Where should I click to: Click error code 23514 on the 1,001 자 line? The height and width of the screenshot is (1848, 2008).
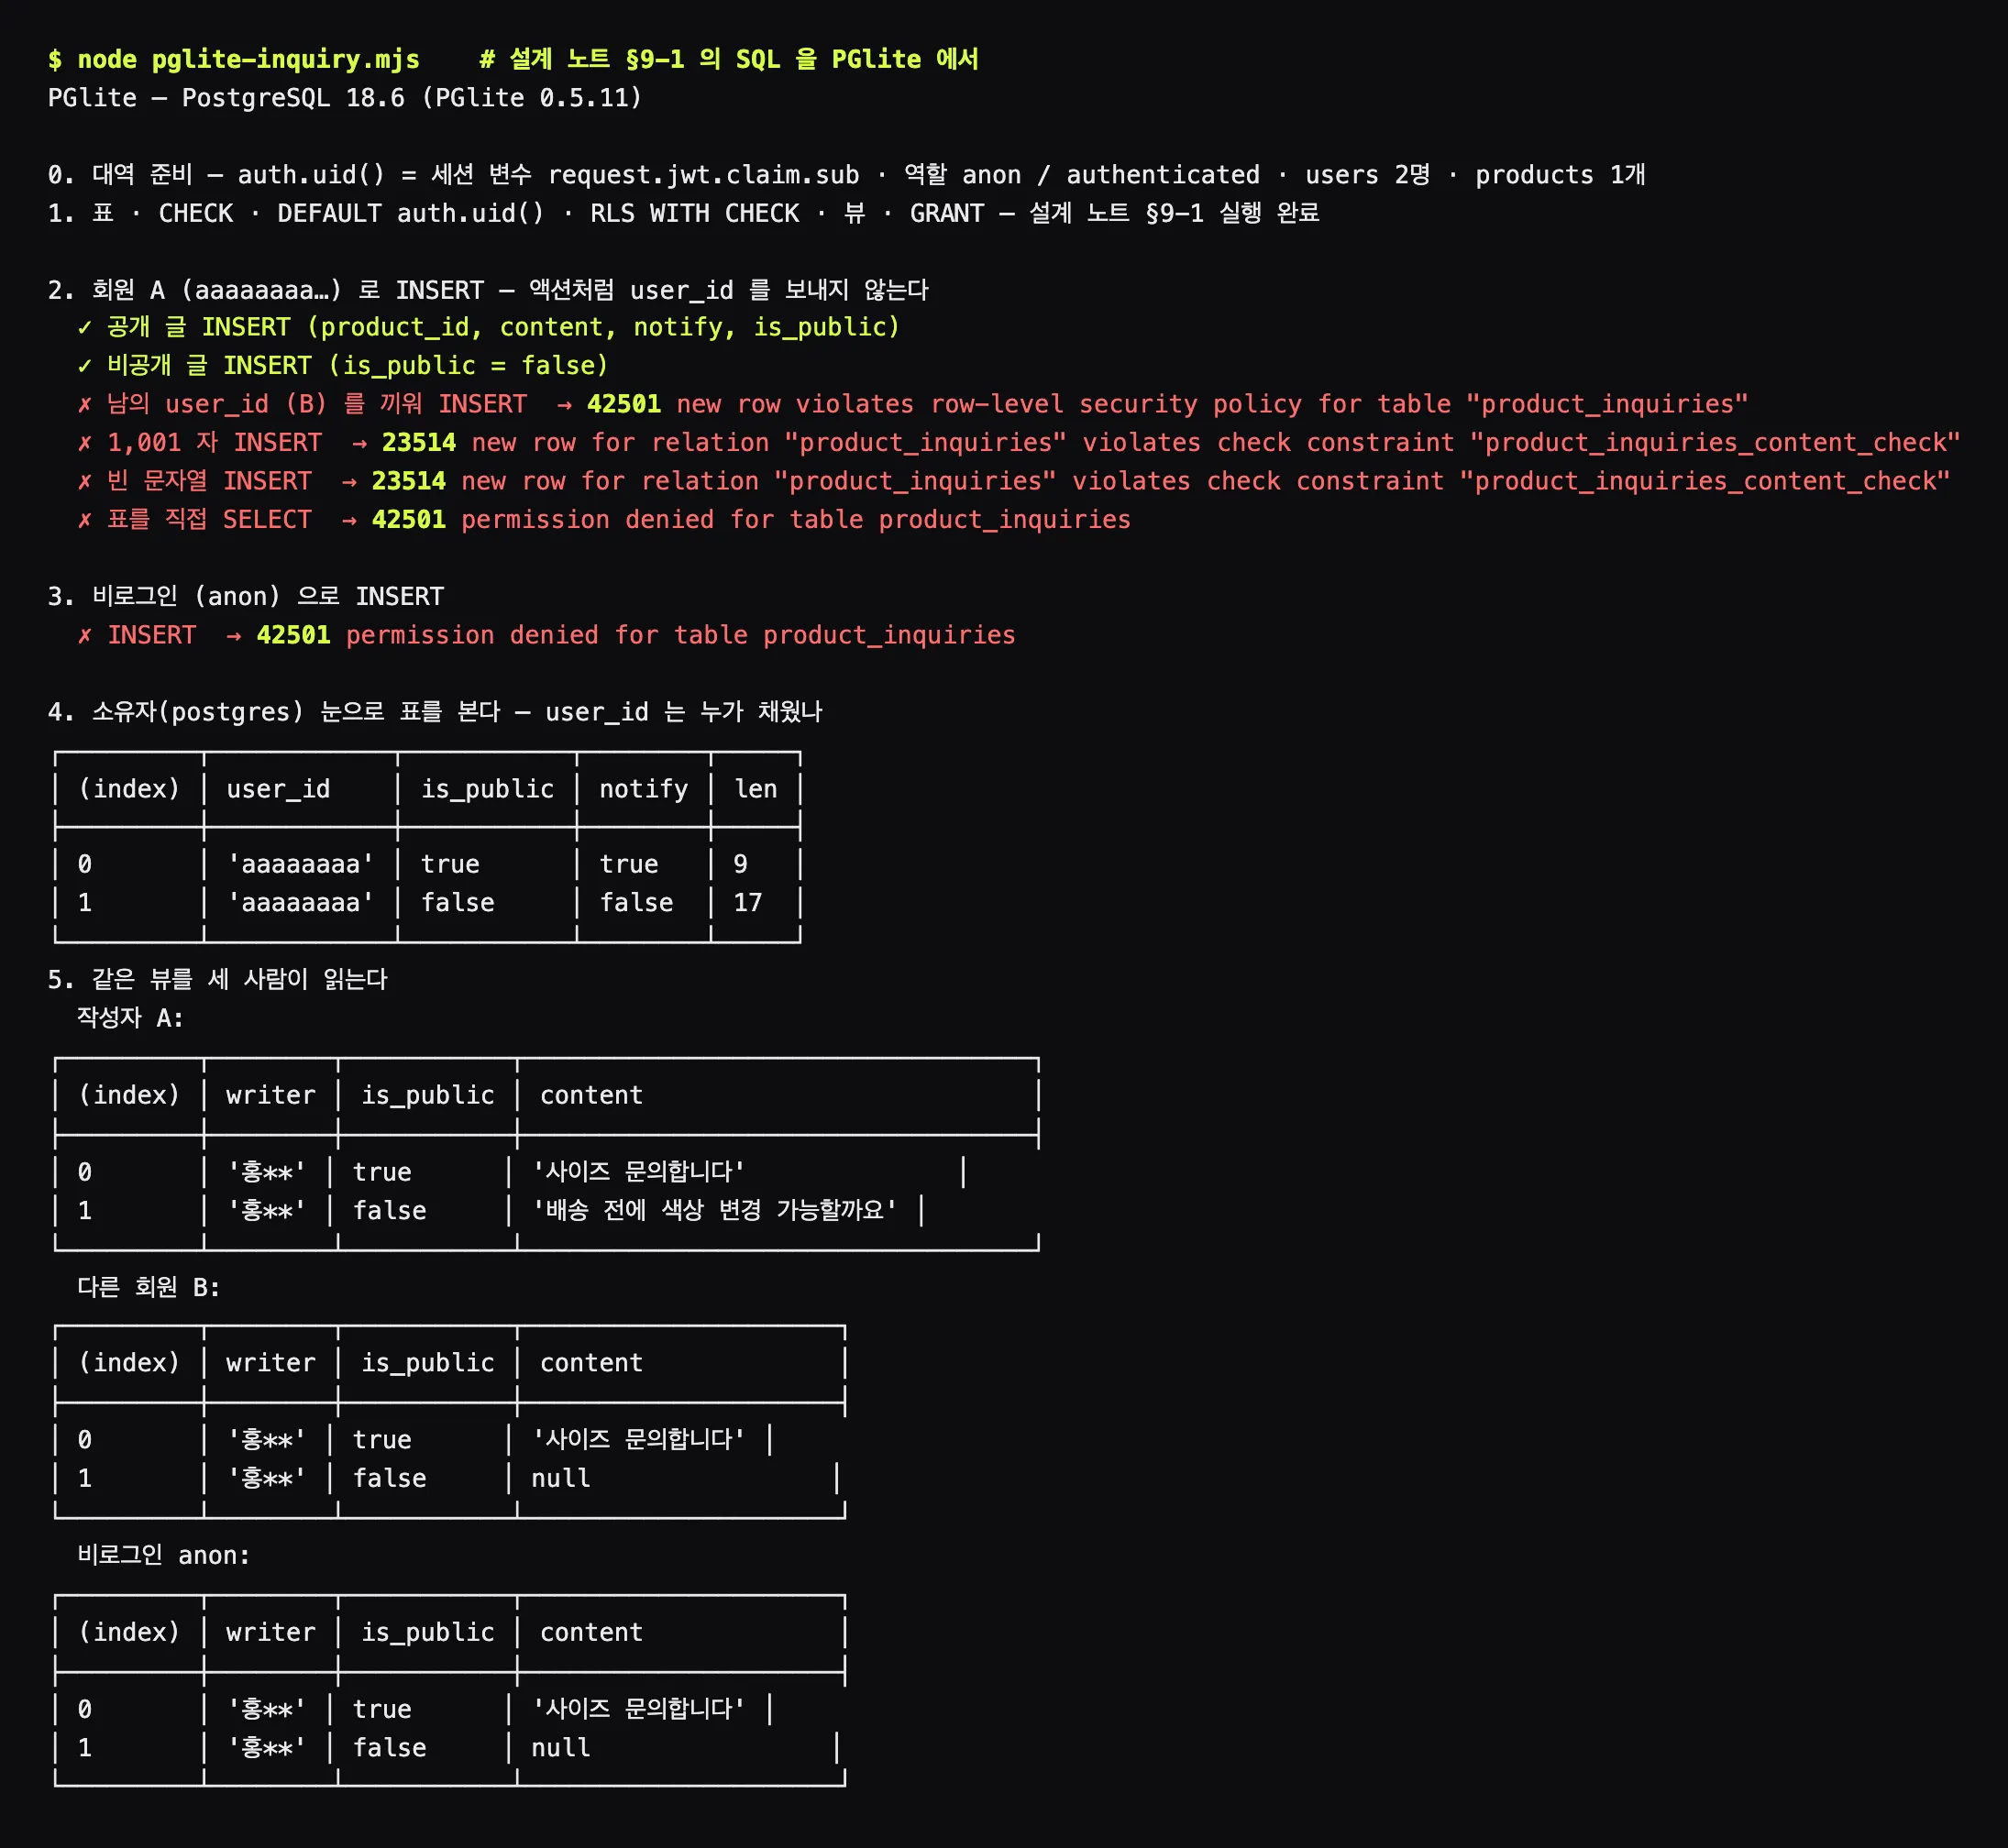click(419, 442)
